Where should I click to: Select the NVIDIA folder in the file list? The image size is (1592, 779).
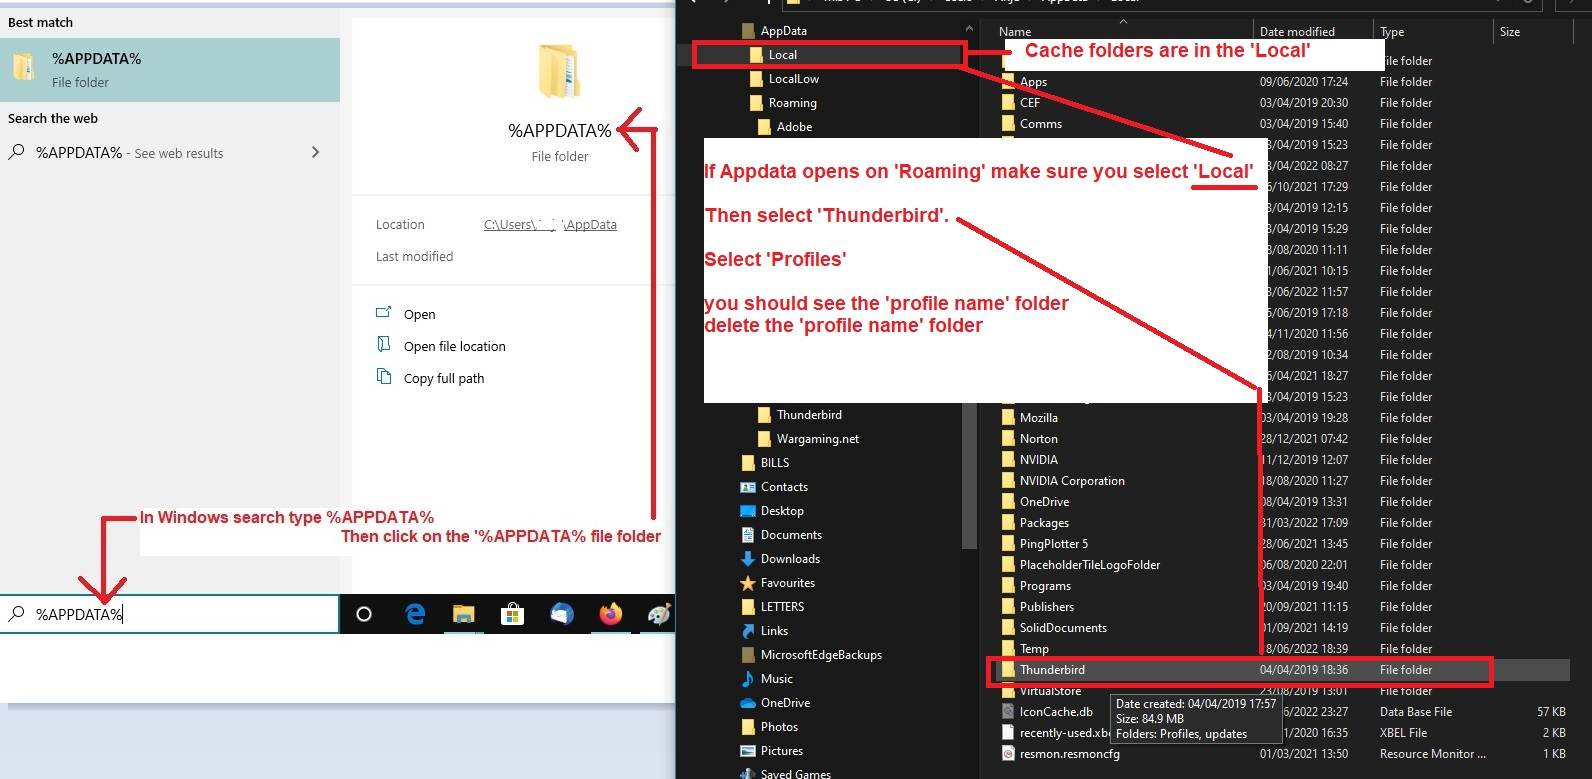pos(1038,460)
